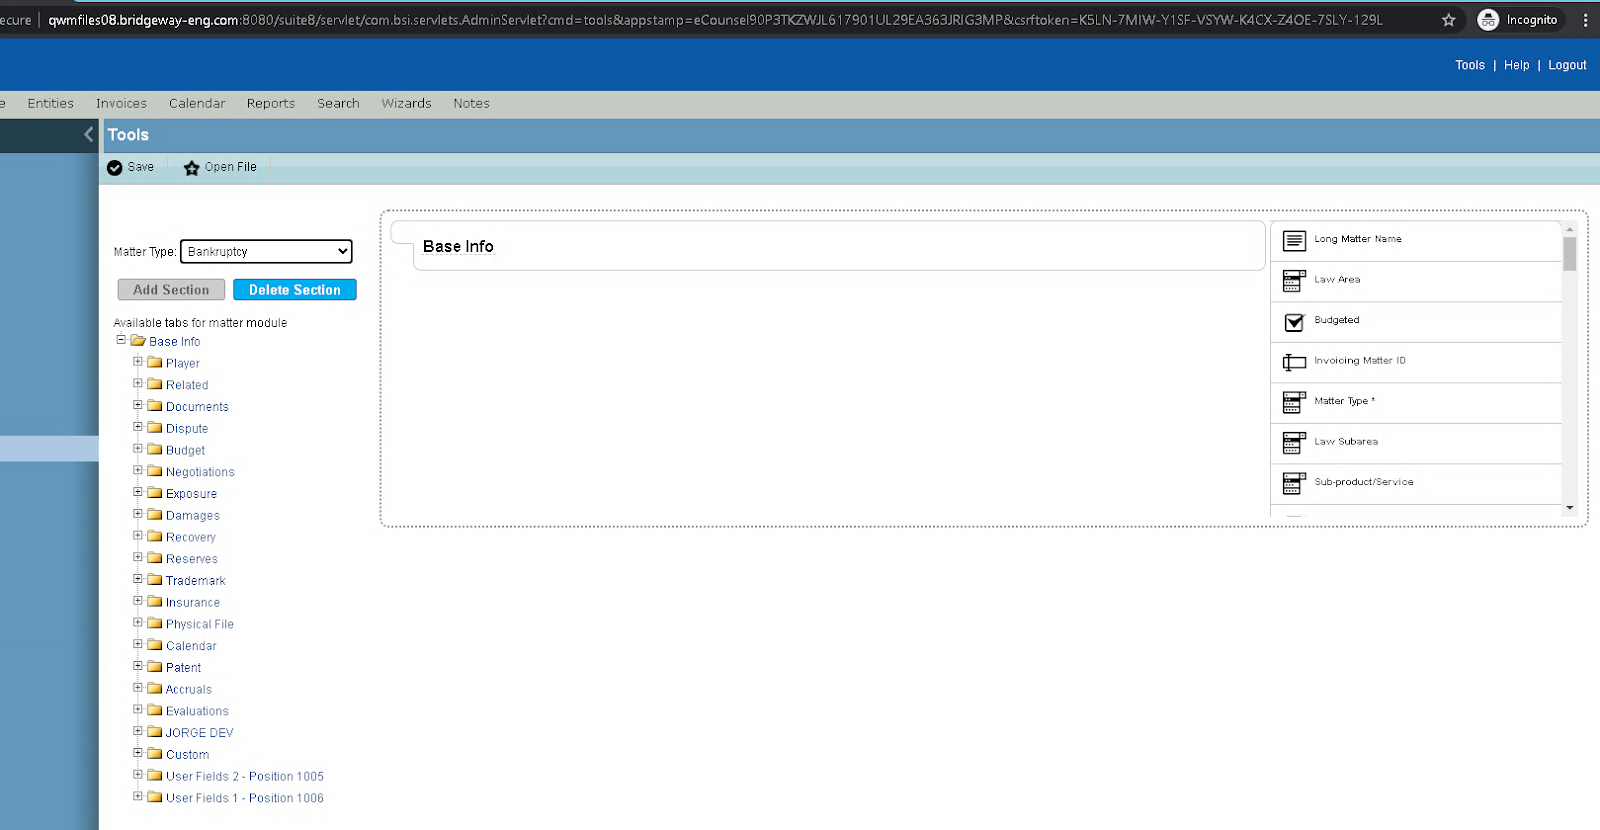Screen dimensions: 1600x830
Task: Click Open File in the toolbar
Action: tap(220, 168)
